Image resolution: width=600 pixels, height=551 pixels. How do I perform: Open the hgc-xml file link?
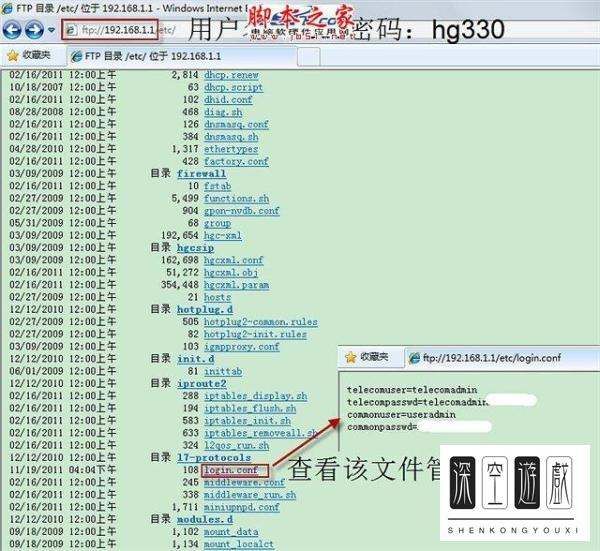point(223,235)
